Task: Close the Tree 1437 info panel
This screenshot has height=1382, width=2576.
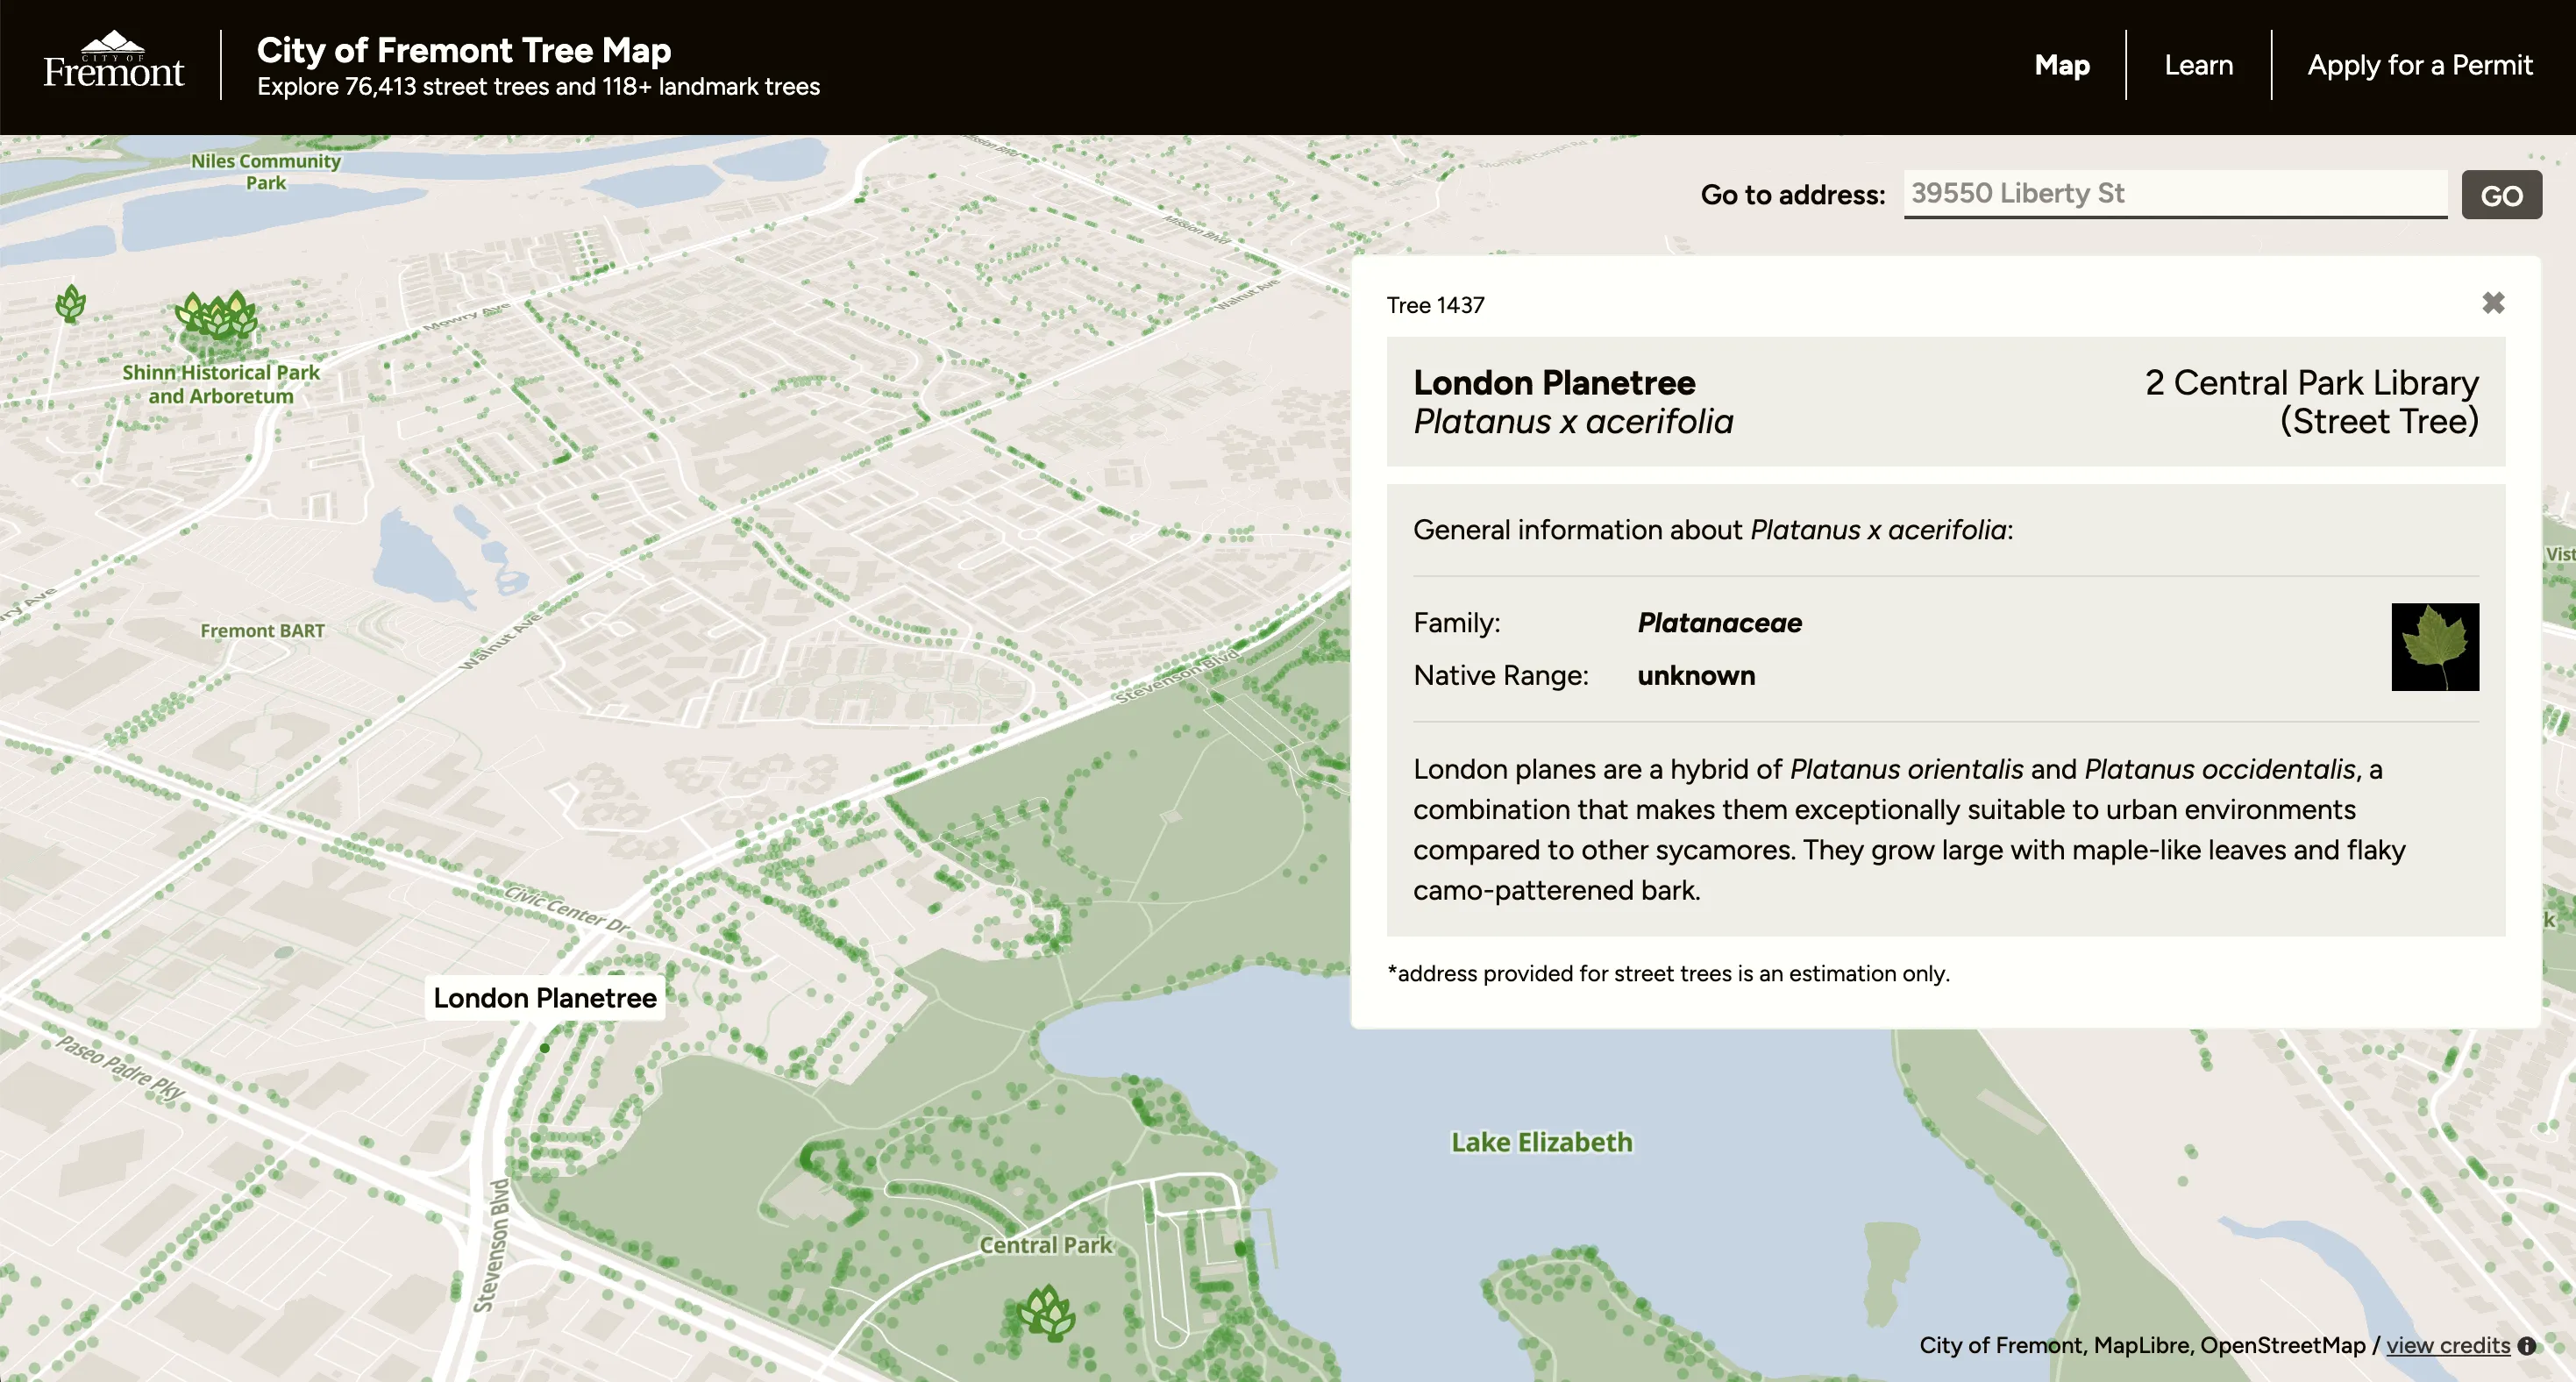Action: (2493, 303)
